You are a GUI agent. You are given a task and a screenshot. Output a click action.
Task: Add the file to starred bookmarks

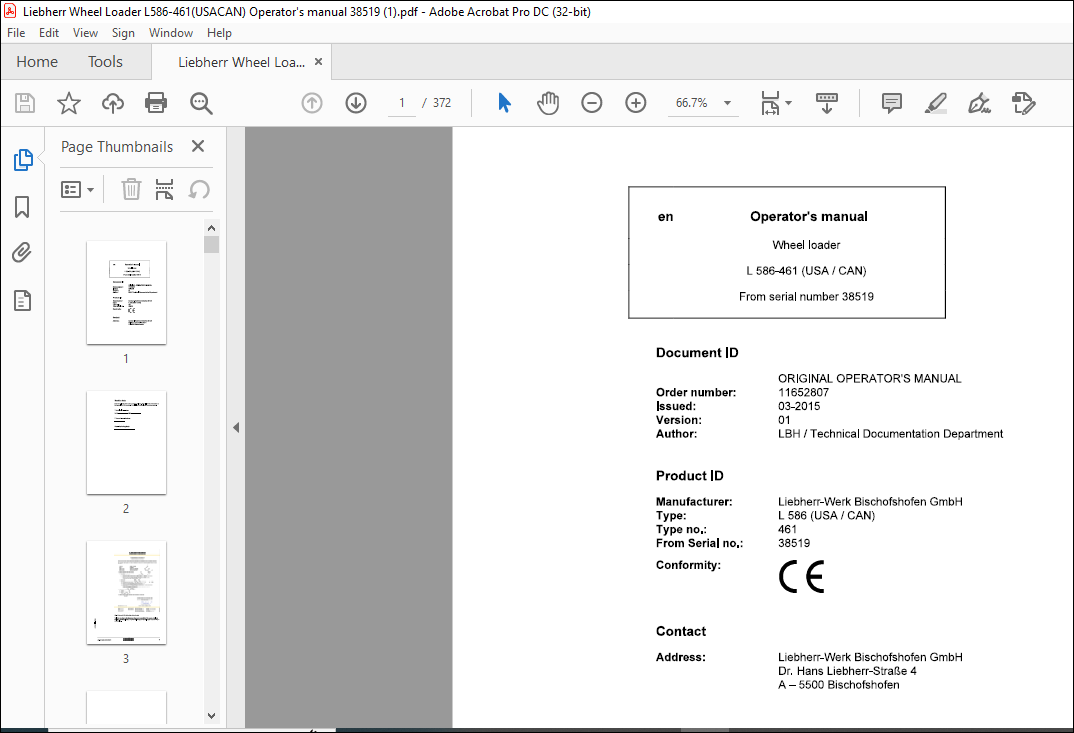click(x=68, y=103)
